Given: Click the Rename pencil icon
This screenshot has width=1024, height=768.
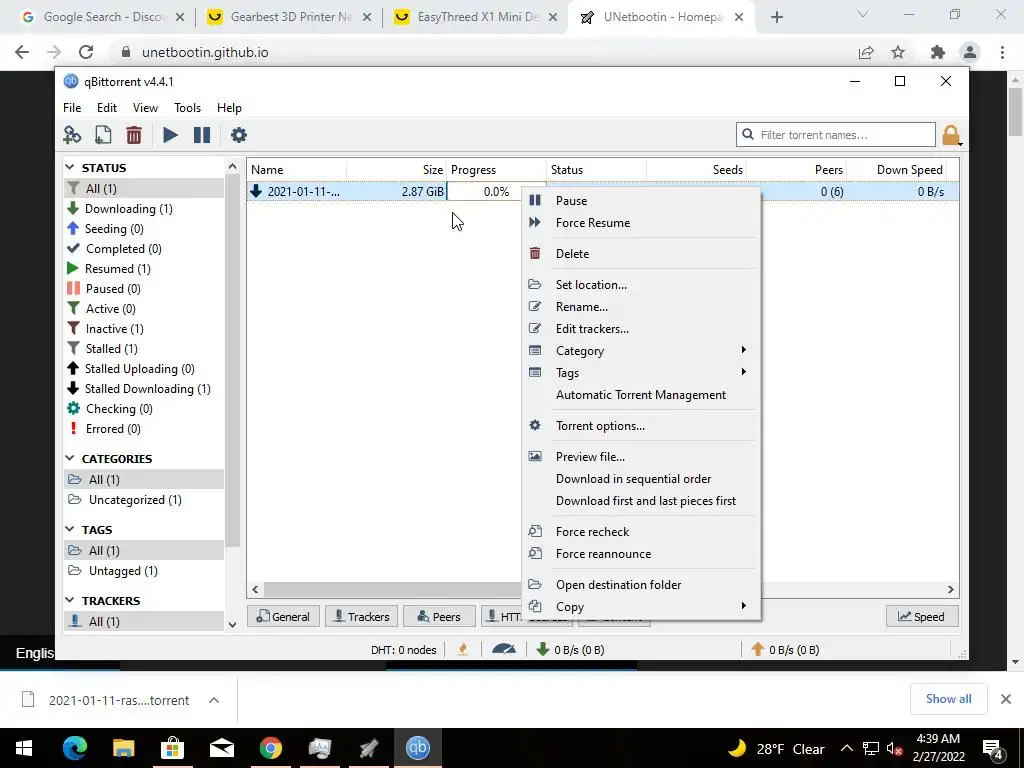Looking at the screenshot, I should (x=535, y=306).
